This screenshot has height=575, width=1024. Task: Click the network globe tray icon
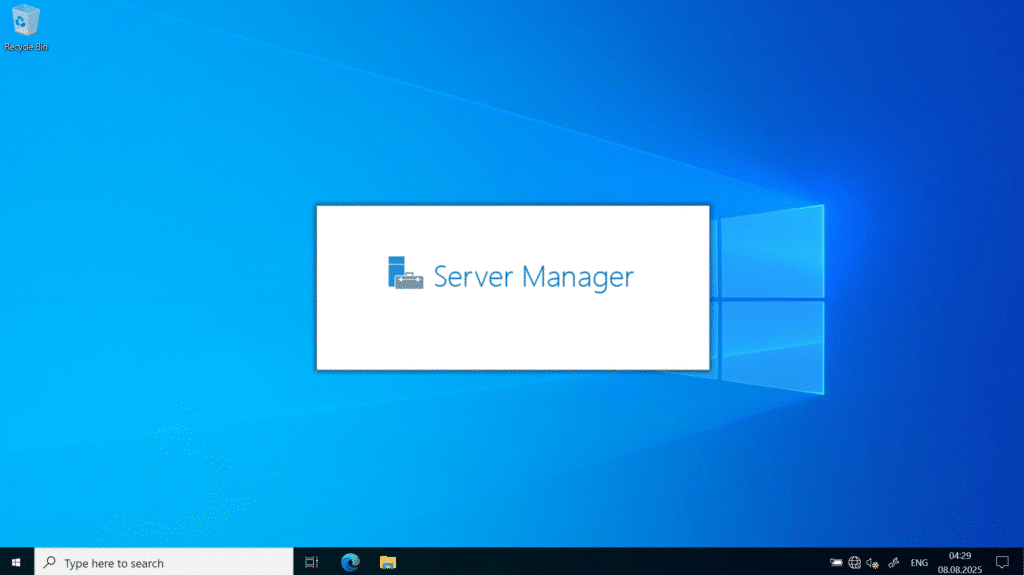point(854,563)
